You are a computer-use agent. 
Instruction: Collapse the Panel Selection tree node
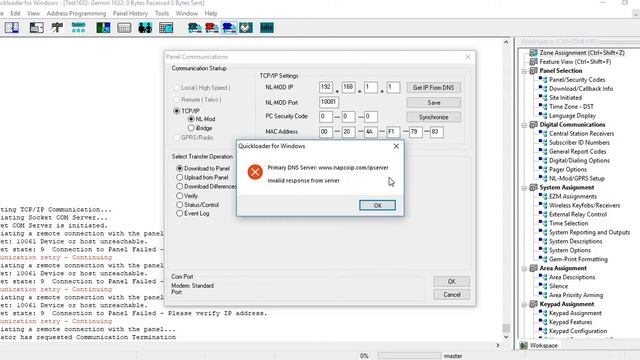click(524, 71)
